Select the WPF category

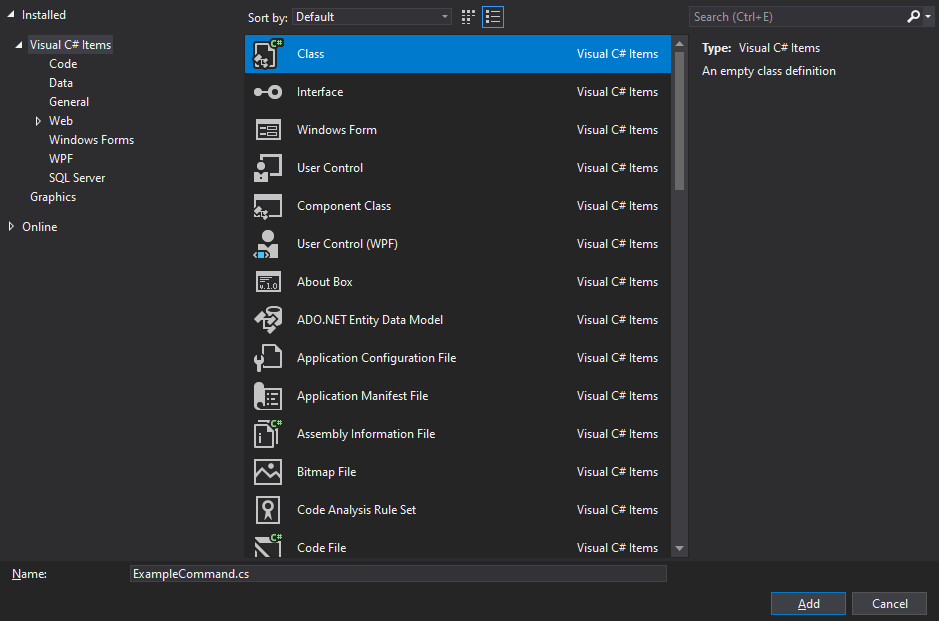coord(61,159)
